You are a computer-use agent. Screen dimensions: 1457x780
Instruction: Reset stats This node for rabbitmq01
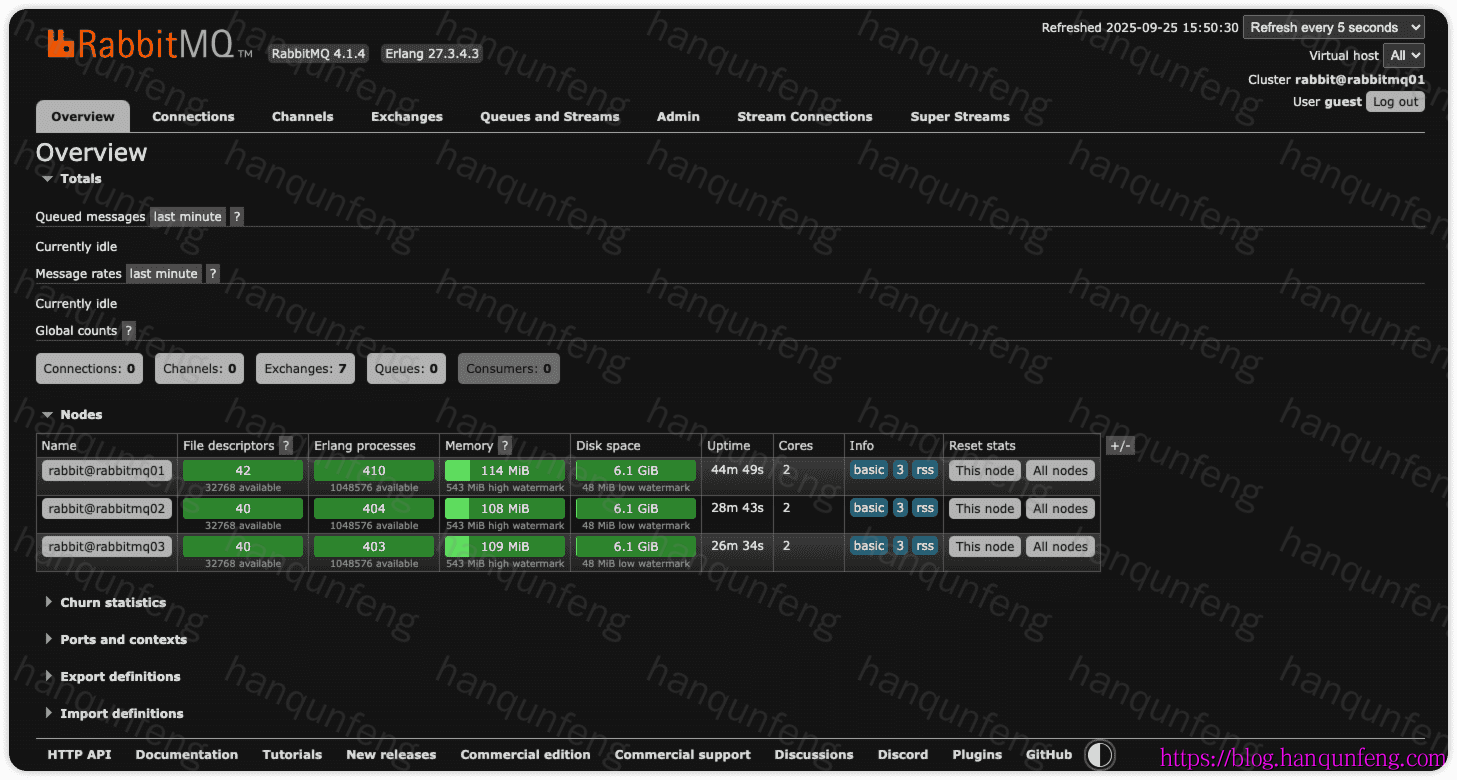[x=985, y=471]
